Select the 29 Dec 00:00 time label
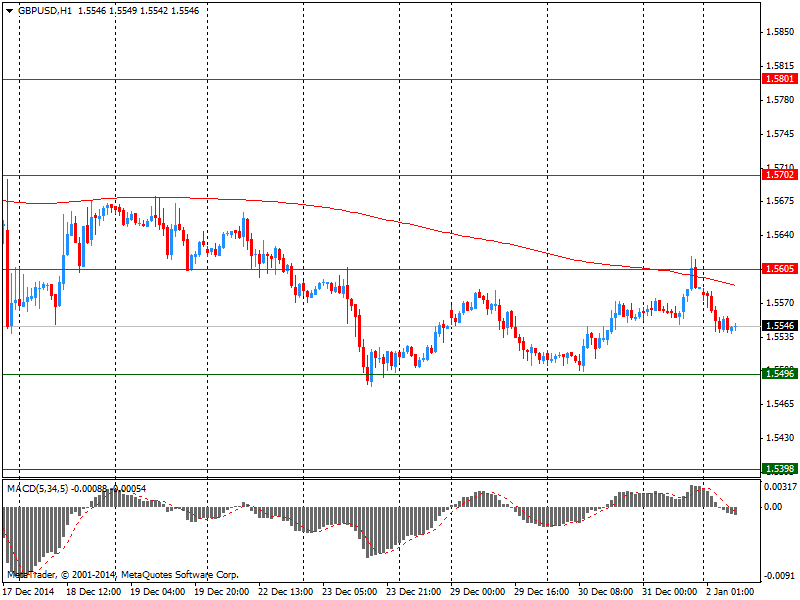Image resolution: width=800 pixels, height=600 pixels. pyautogui.click(x=478, y=592)
